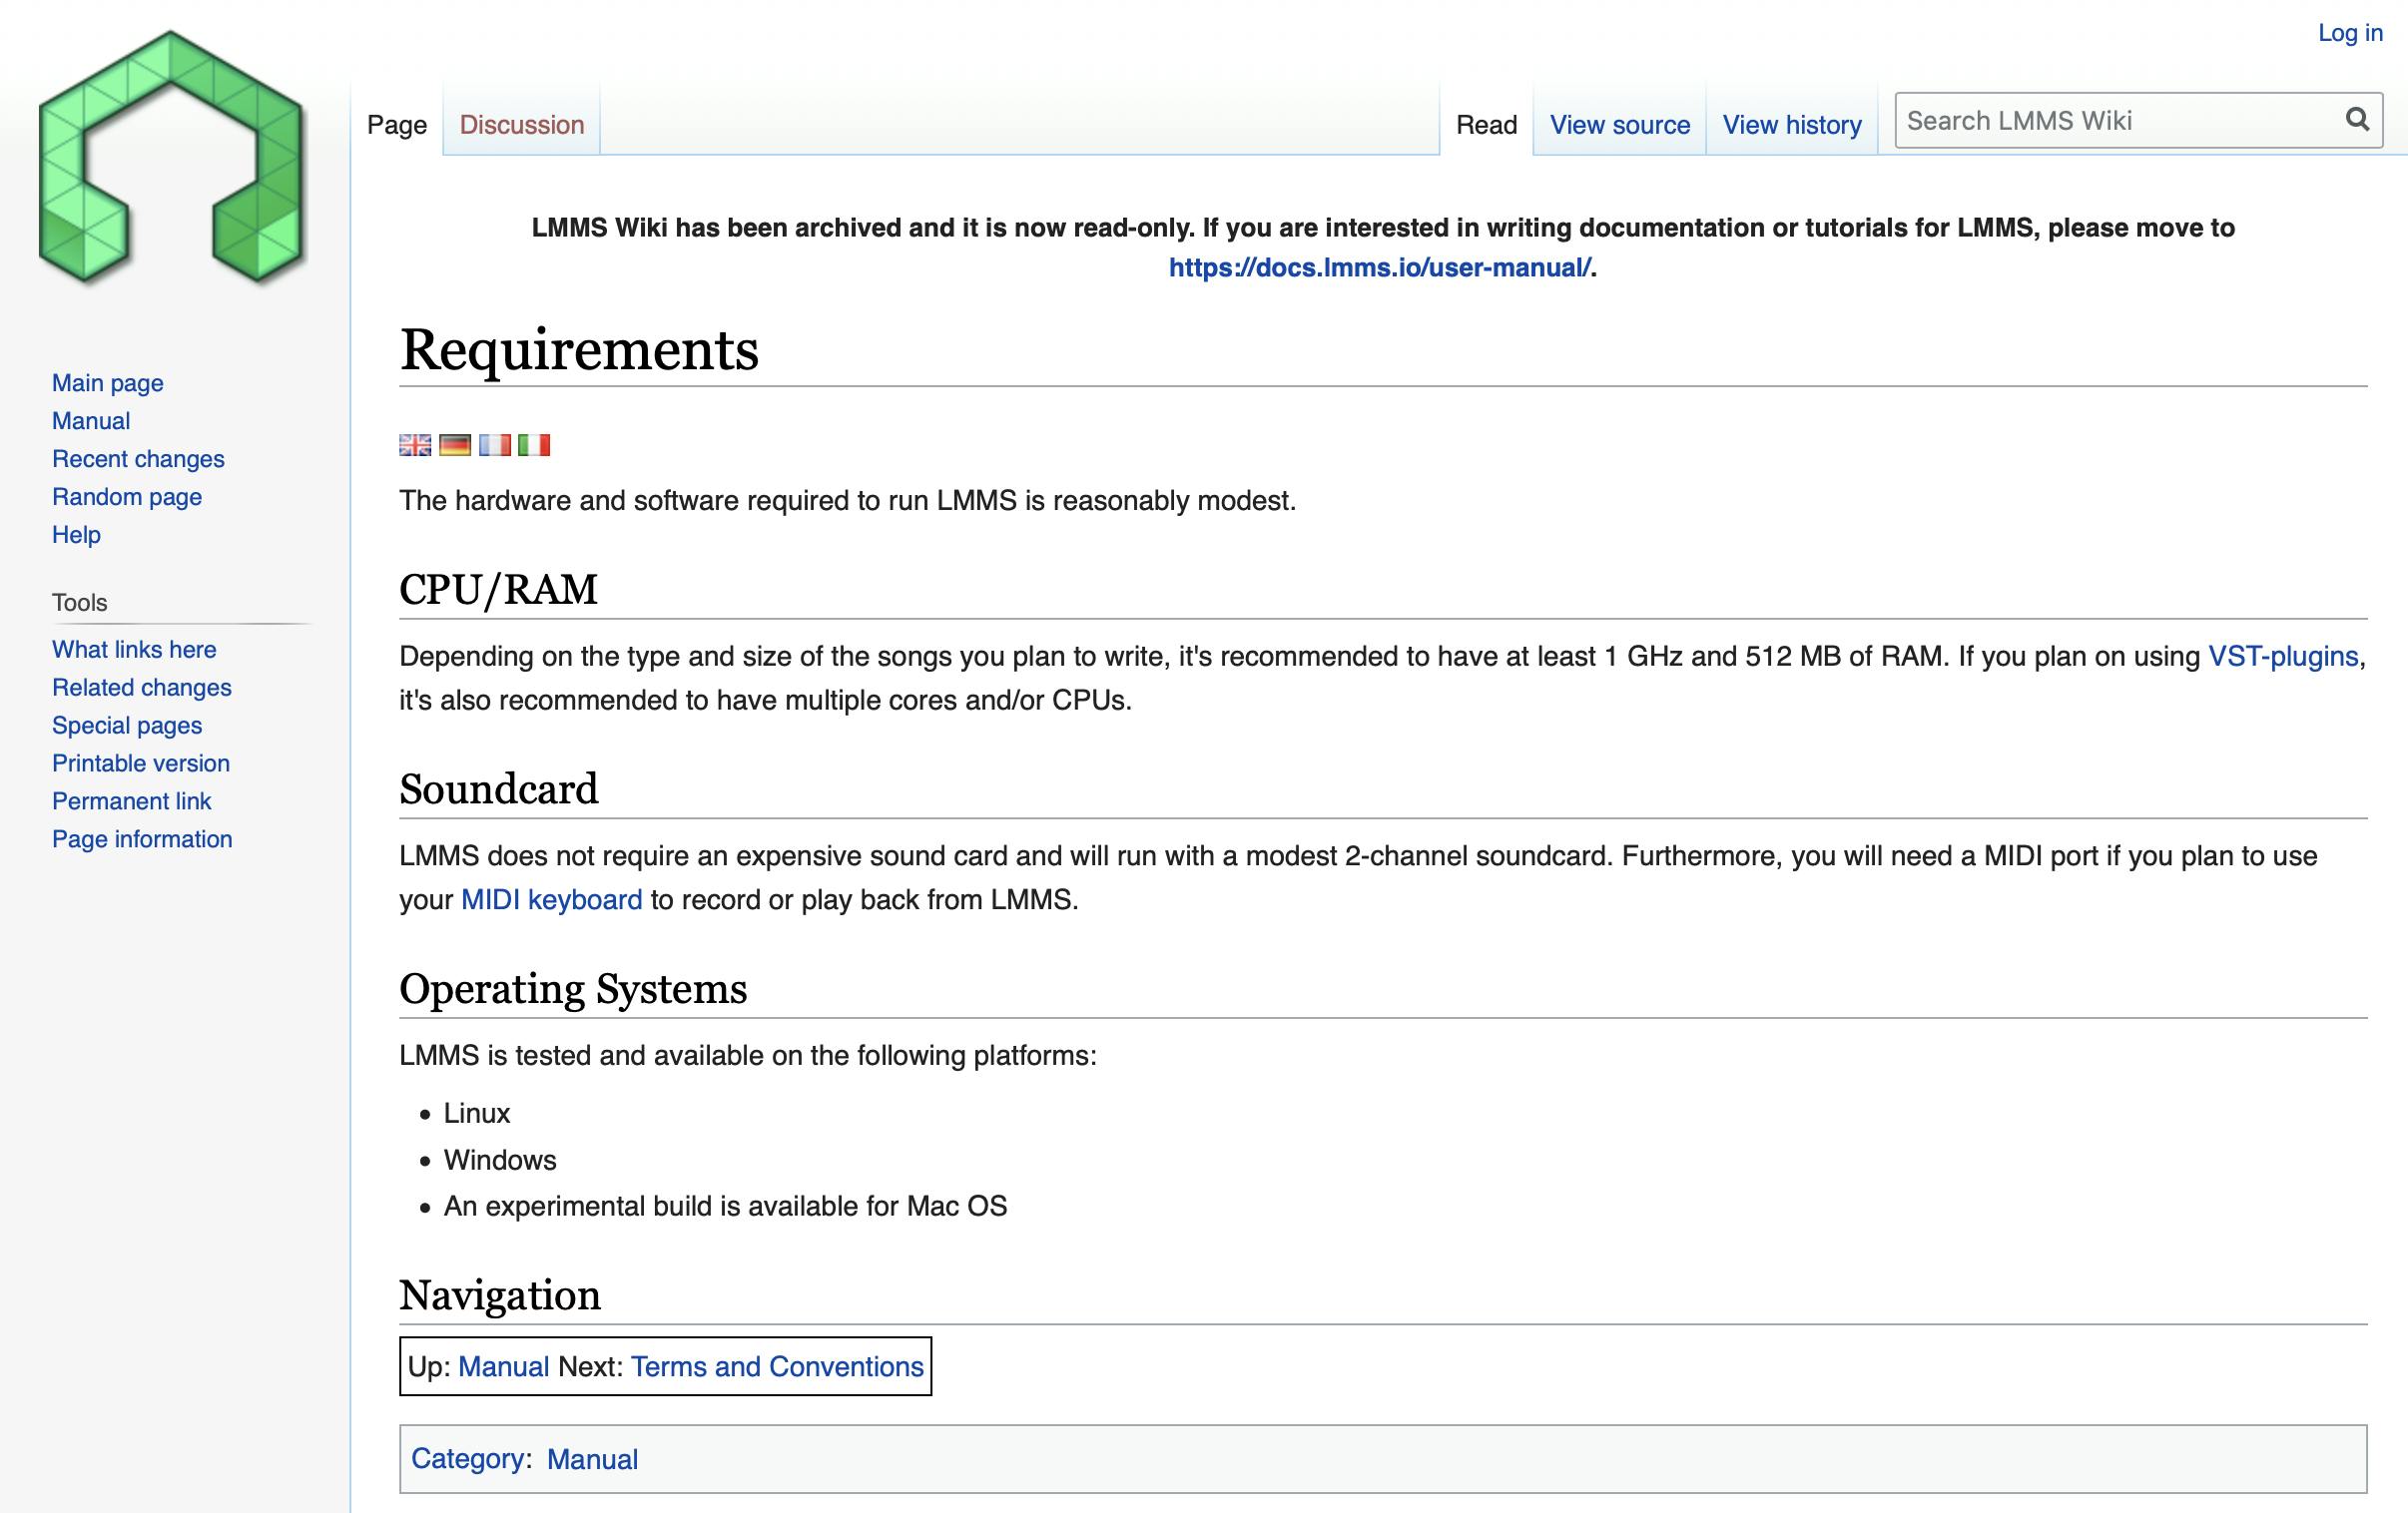The height and width of the screenshot is (1513, 2408).
Task: Click Random page in sidebar
Action: (x=127, y=497)
